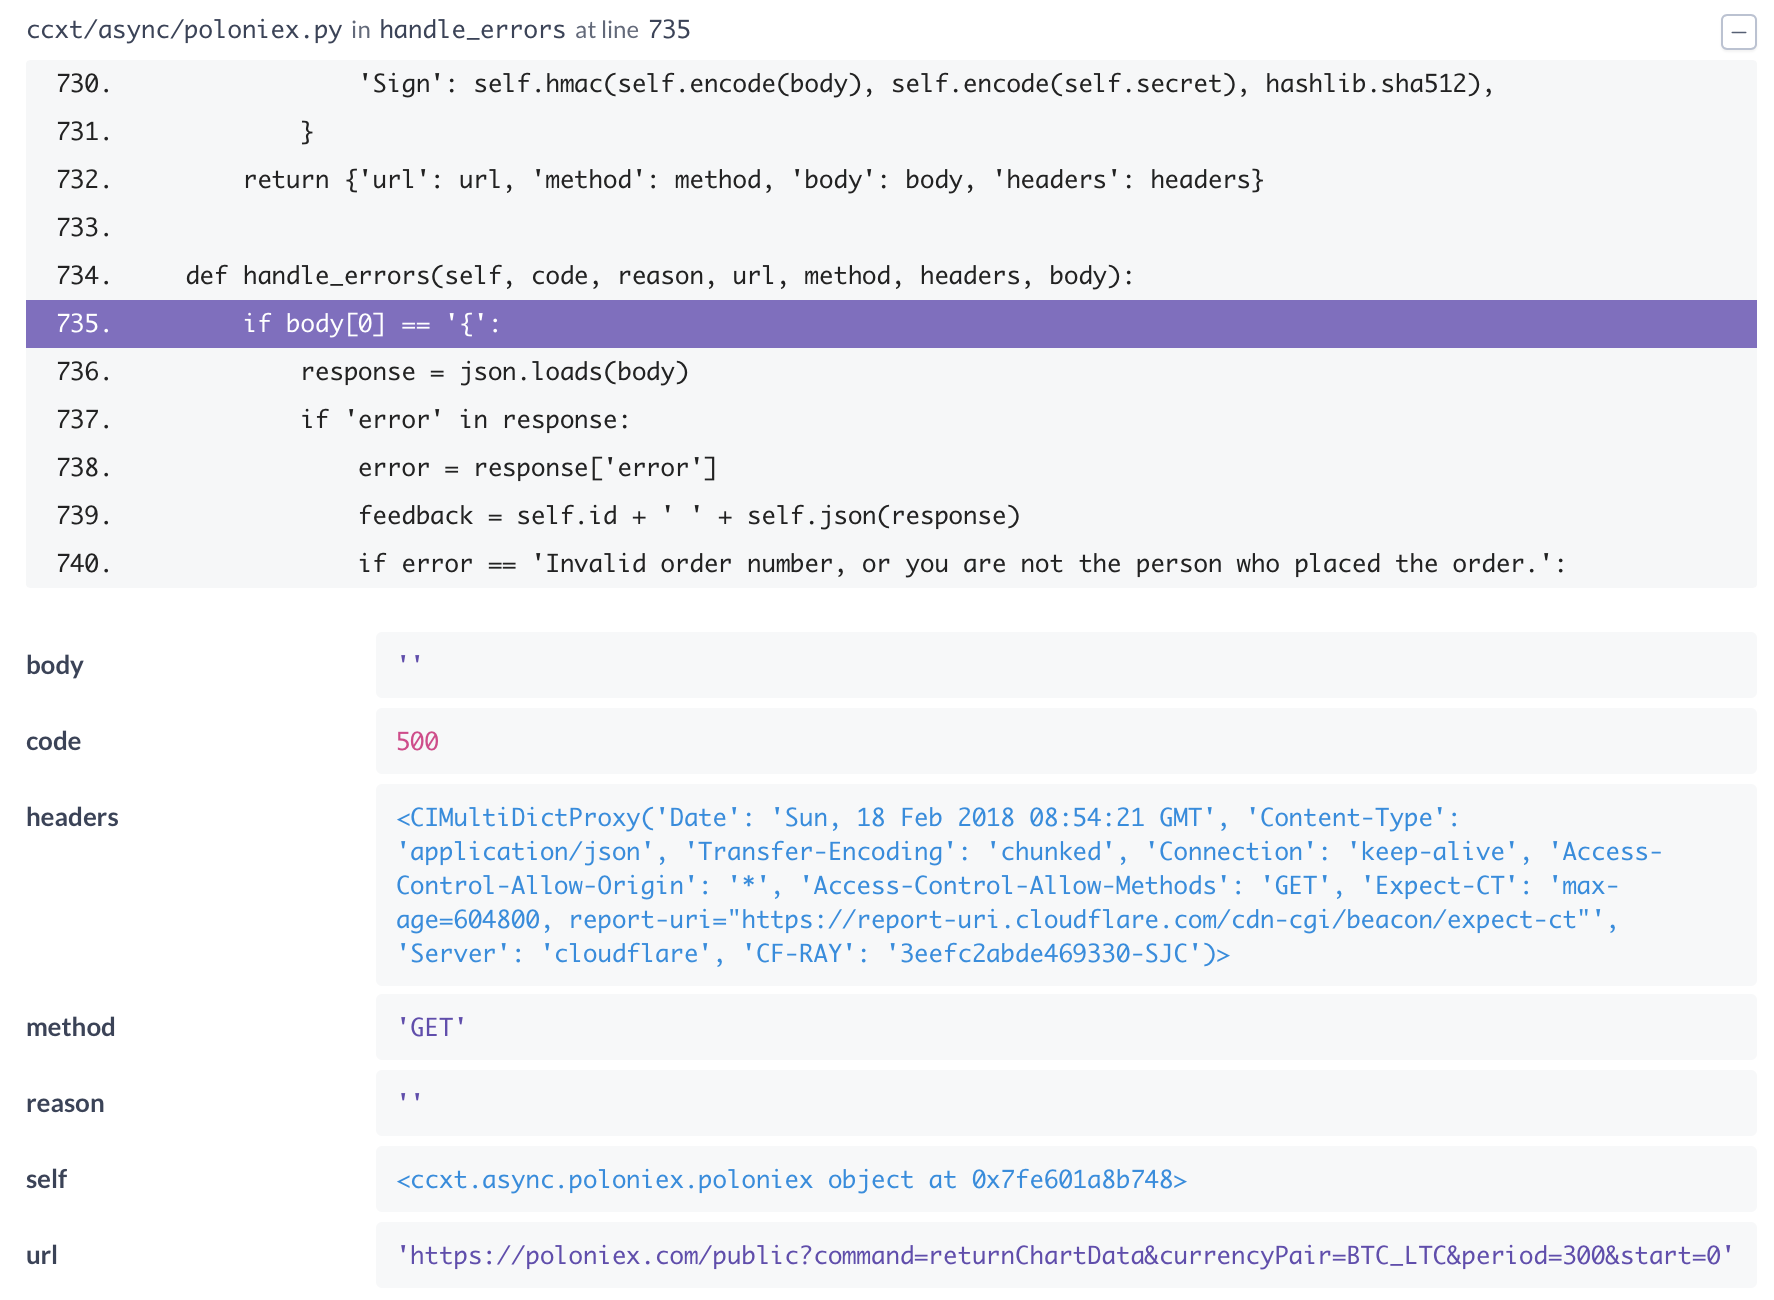
Task: Click line number 730
Action: pyautogui.click(x=83, y=84)
